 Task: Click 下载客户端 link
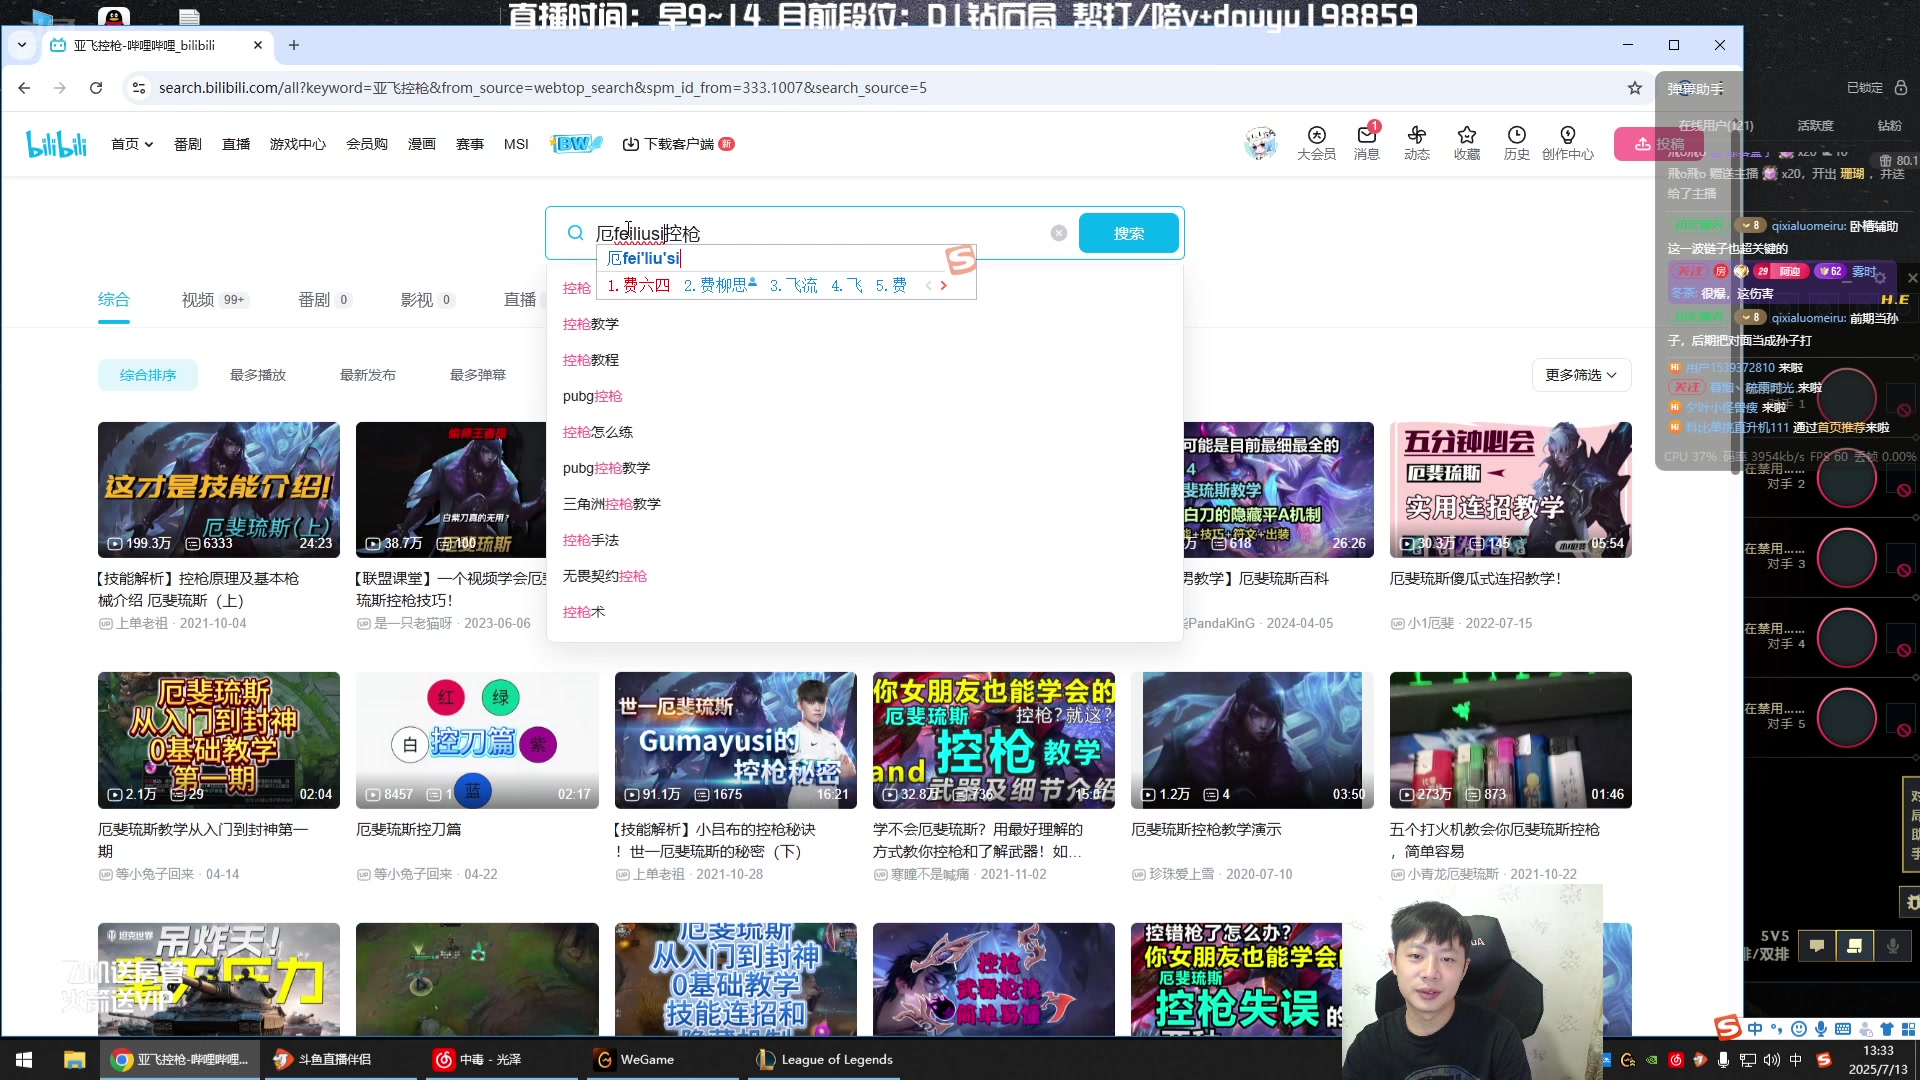tap(678, 144)
